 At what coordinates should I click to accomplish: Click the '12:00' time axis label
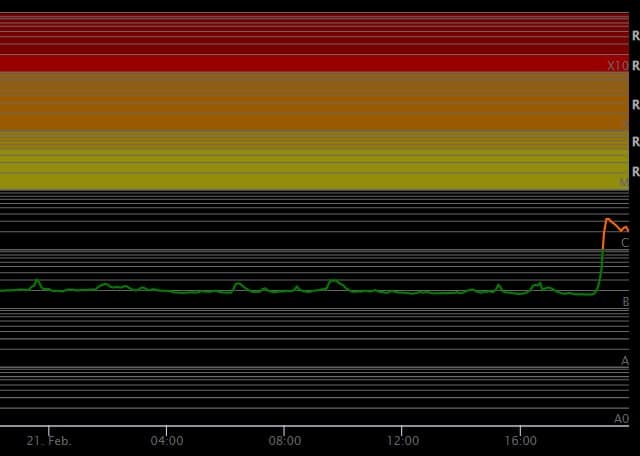(x=402, y=441)
